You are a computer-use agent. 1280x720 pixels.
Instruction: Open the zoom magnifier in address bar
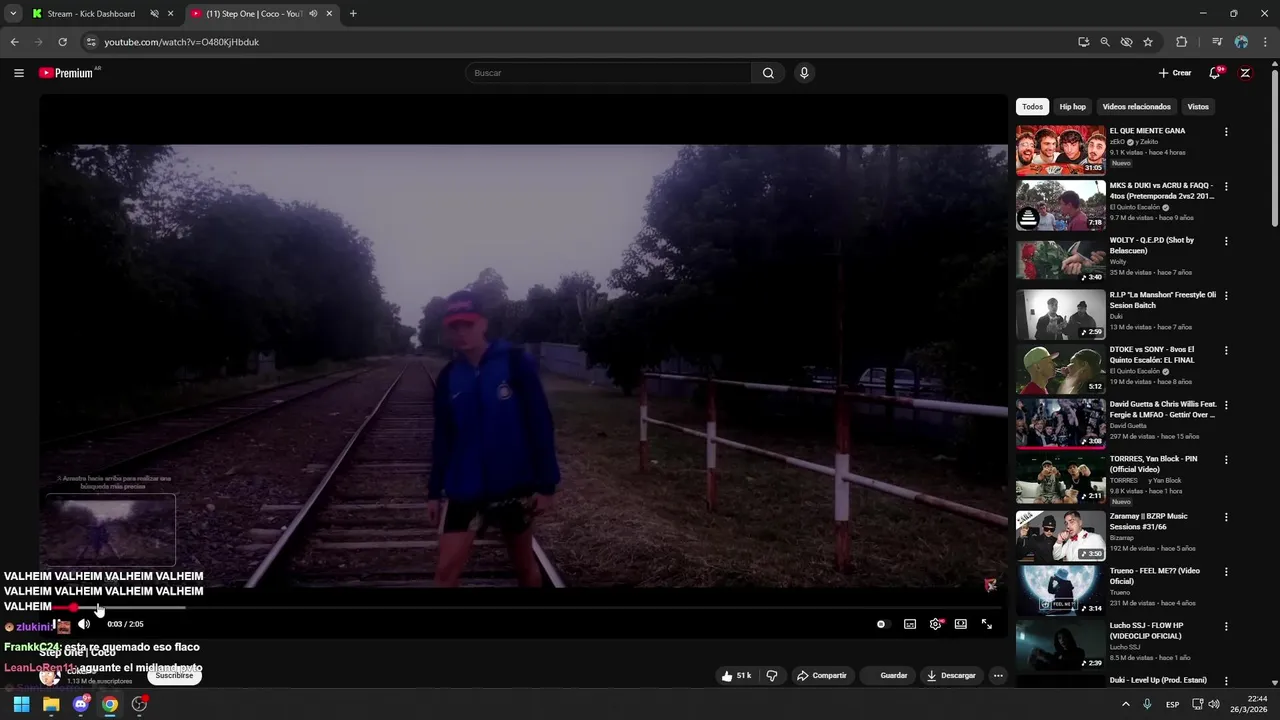coord(1105,42)
